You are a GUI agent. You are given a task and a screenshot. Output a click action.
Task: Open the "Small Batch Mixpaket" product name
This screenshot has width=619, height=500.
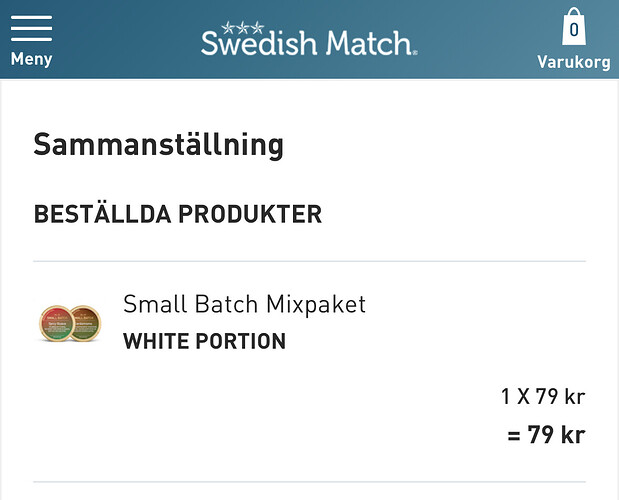[x=244, y=304]
